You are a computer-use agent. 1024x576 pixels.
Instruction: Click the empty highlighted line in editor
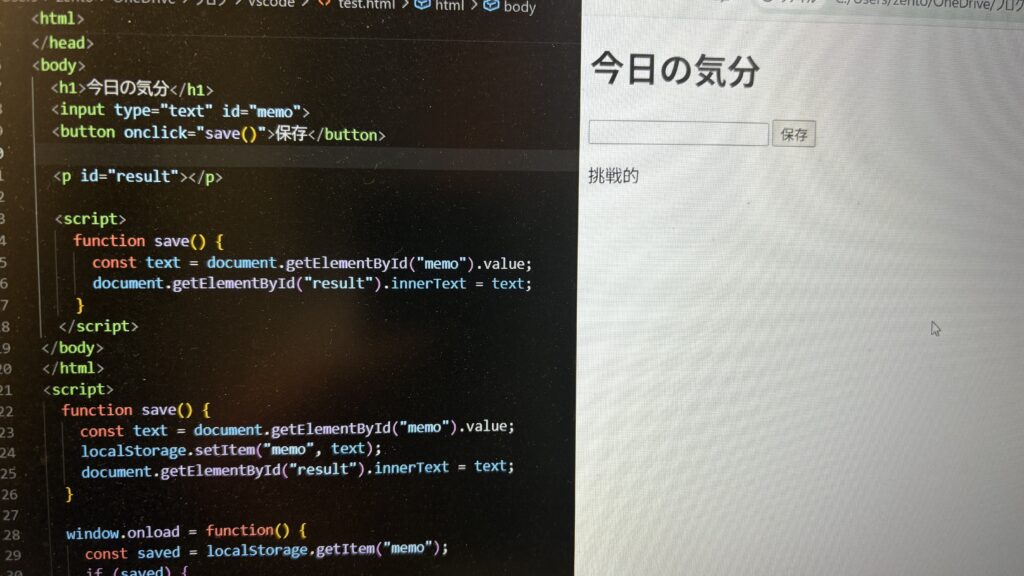(x=300, y=156)
